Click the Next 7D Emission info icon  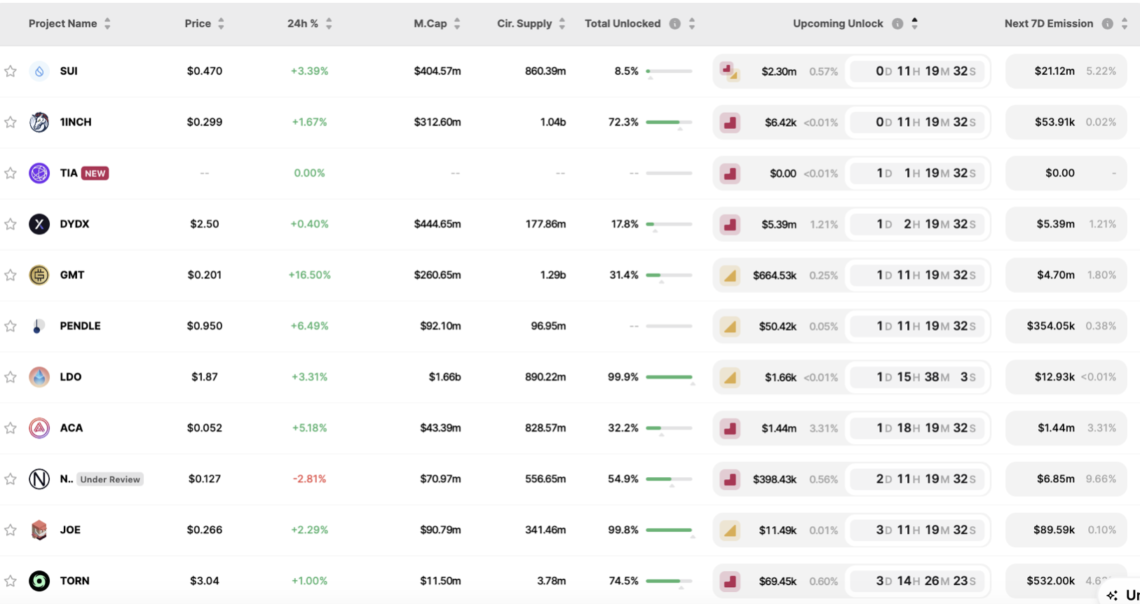click(1107, 24)
